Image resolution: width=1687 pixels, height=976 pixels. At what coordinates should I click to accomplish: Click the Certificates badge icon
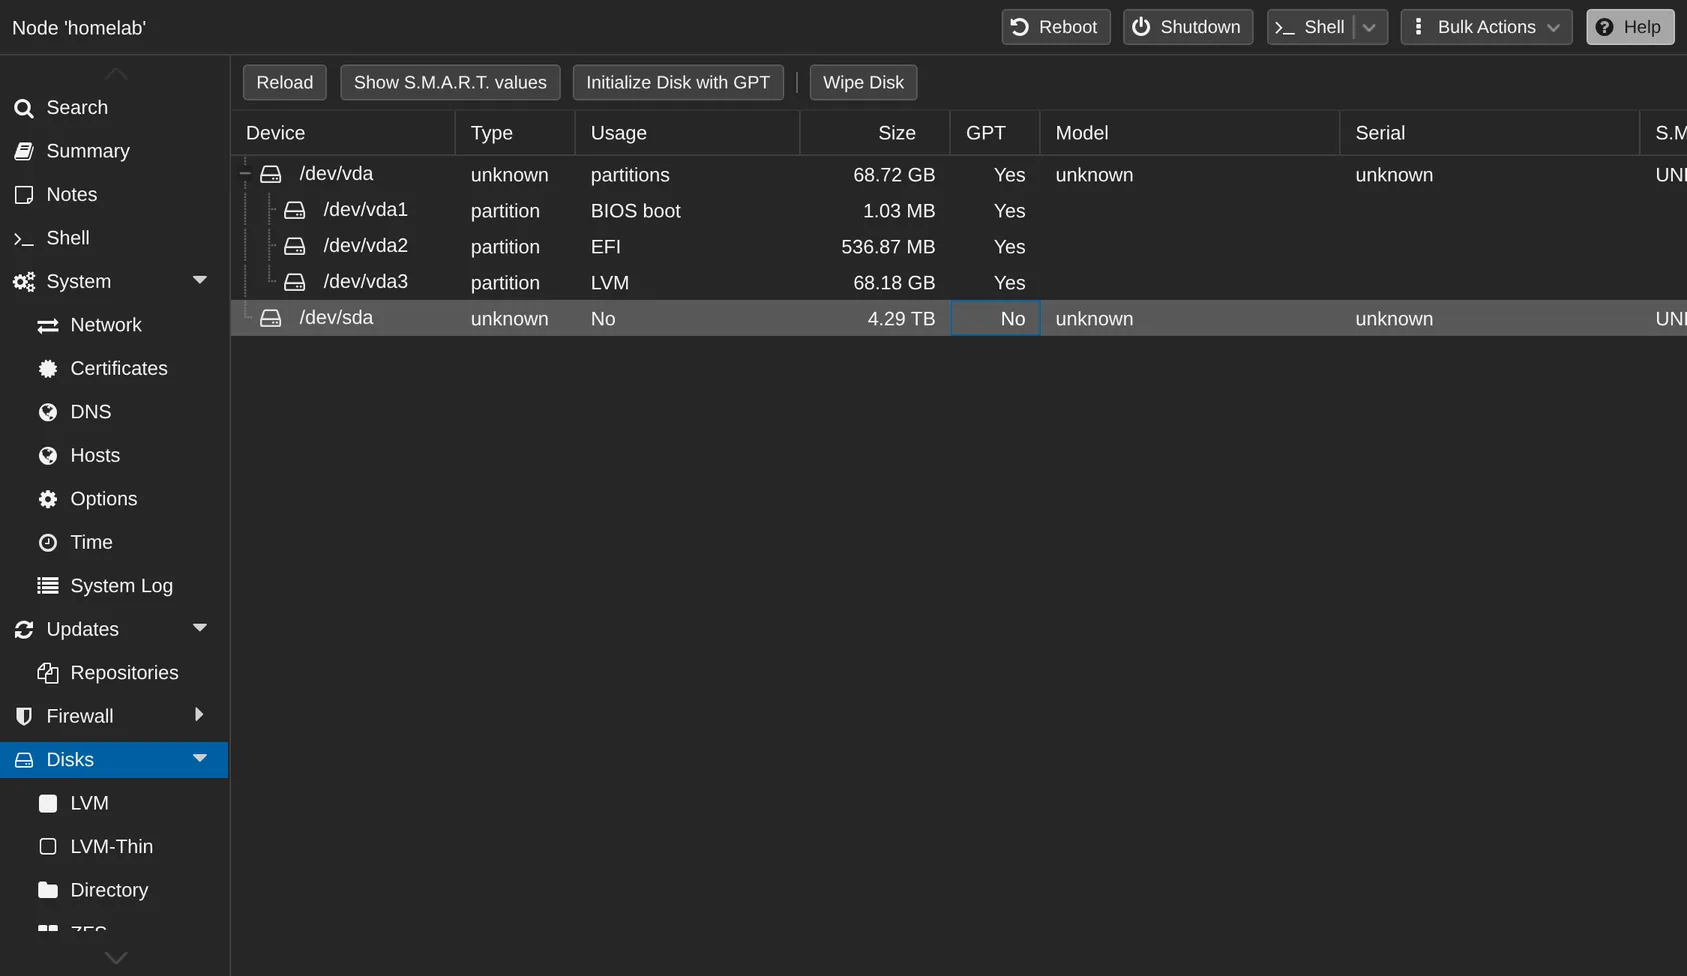(x=48, y=369)
